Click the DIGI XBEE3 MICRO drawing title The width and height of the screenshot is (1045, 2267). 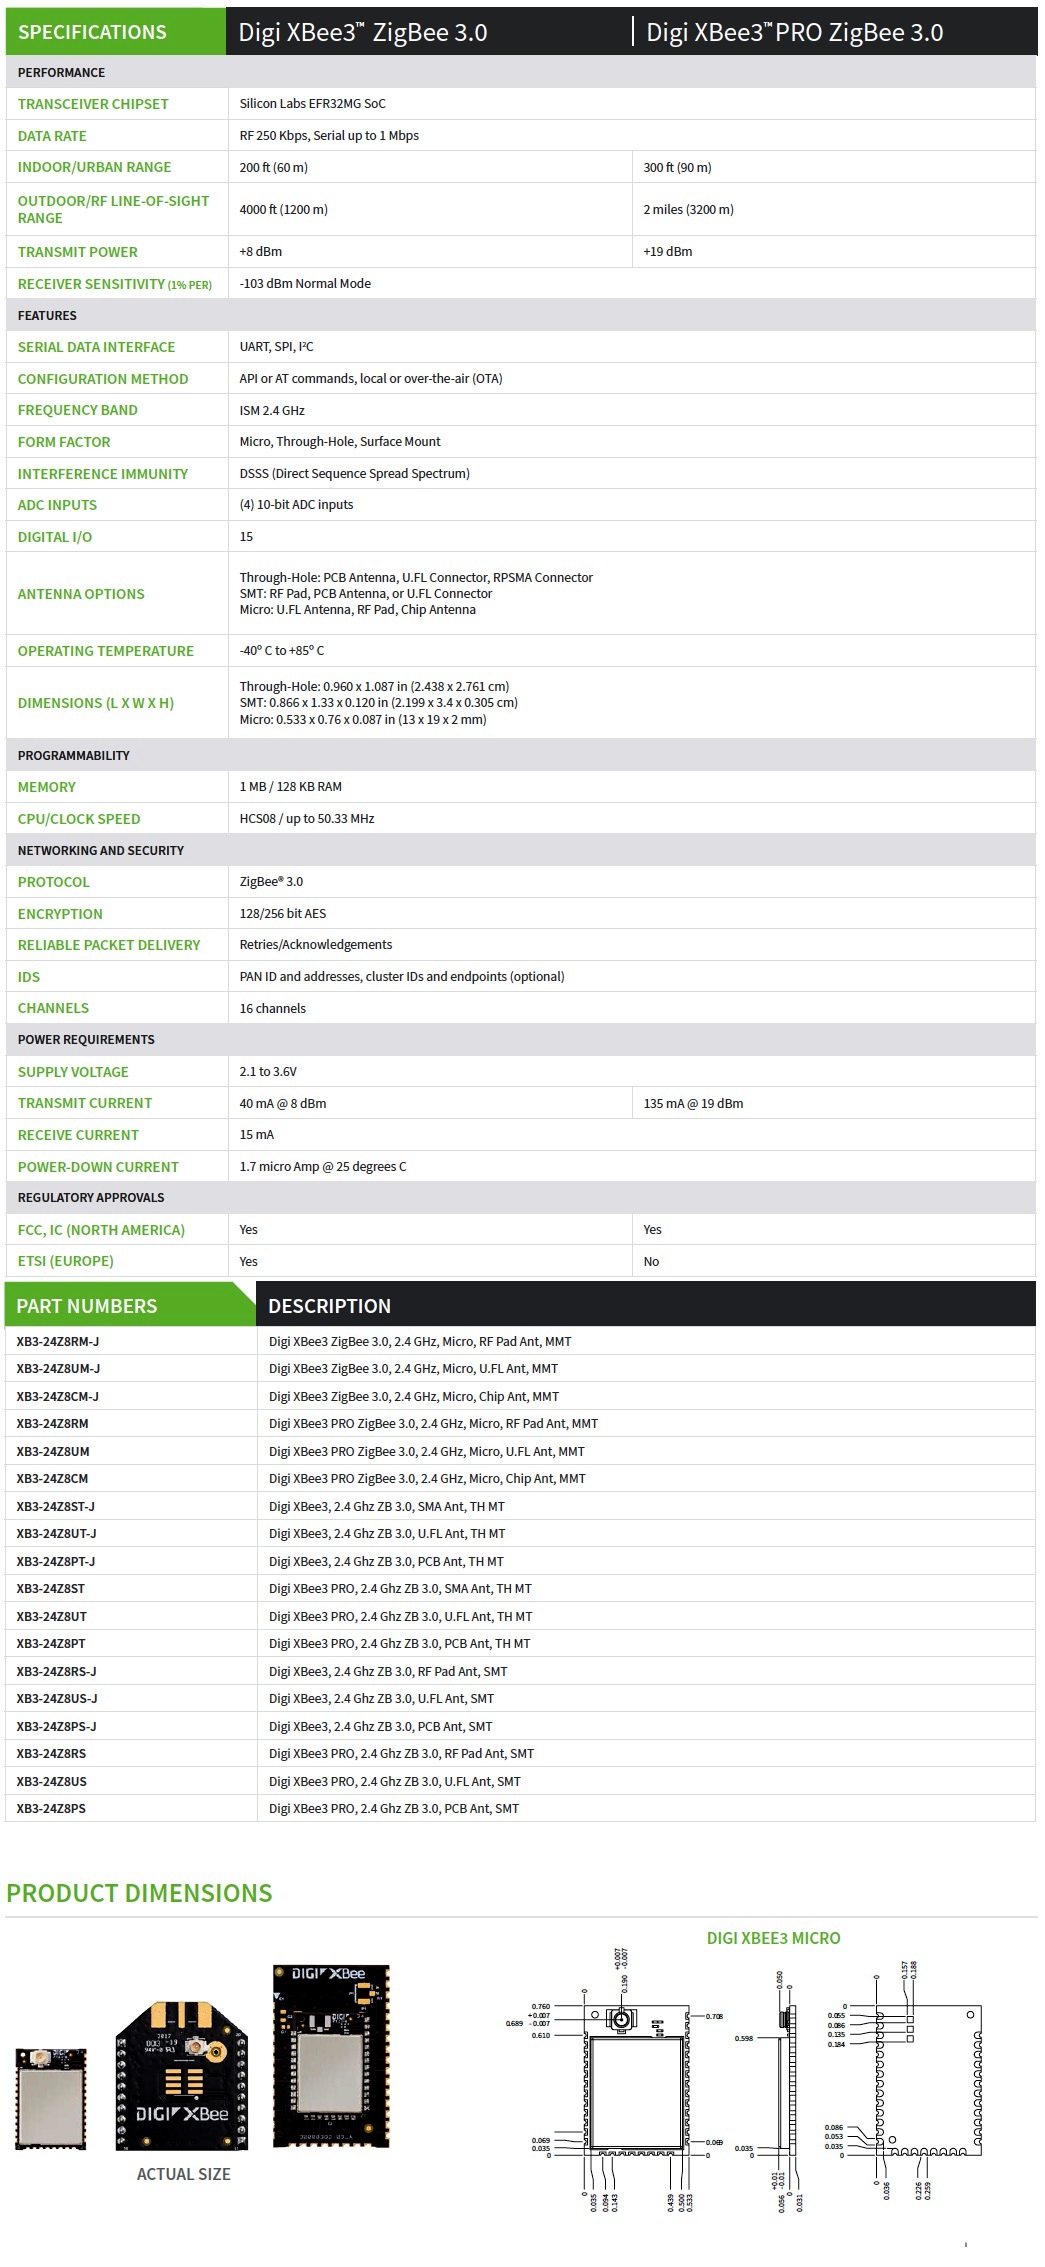point(773,1938)
